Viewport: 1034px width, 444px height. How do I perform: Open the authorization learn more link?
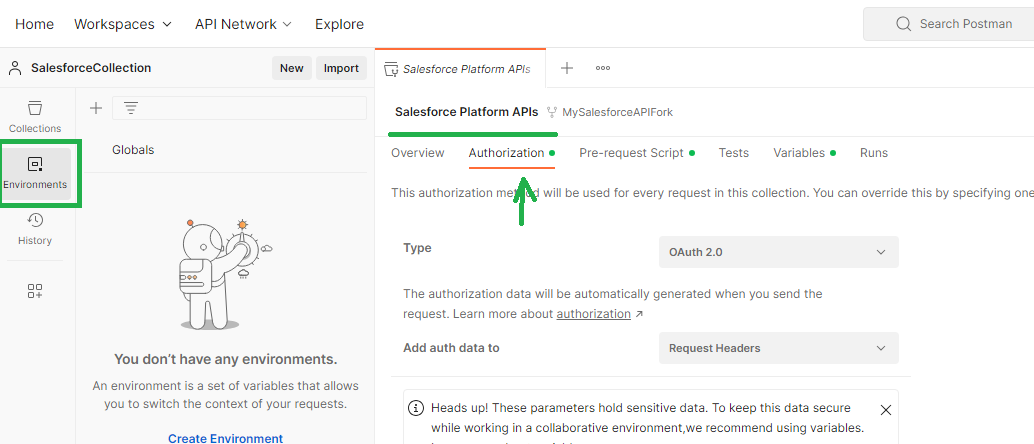pos(593,314)
